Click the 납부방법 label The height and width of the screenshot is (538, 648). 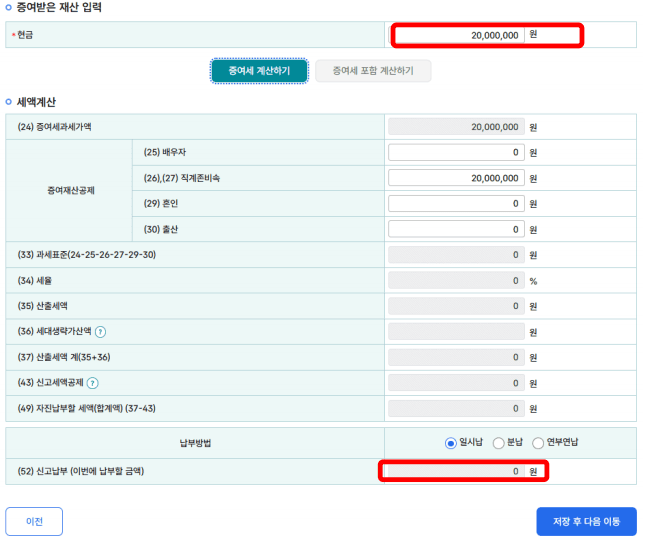click(195, 443)
